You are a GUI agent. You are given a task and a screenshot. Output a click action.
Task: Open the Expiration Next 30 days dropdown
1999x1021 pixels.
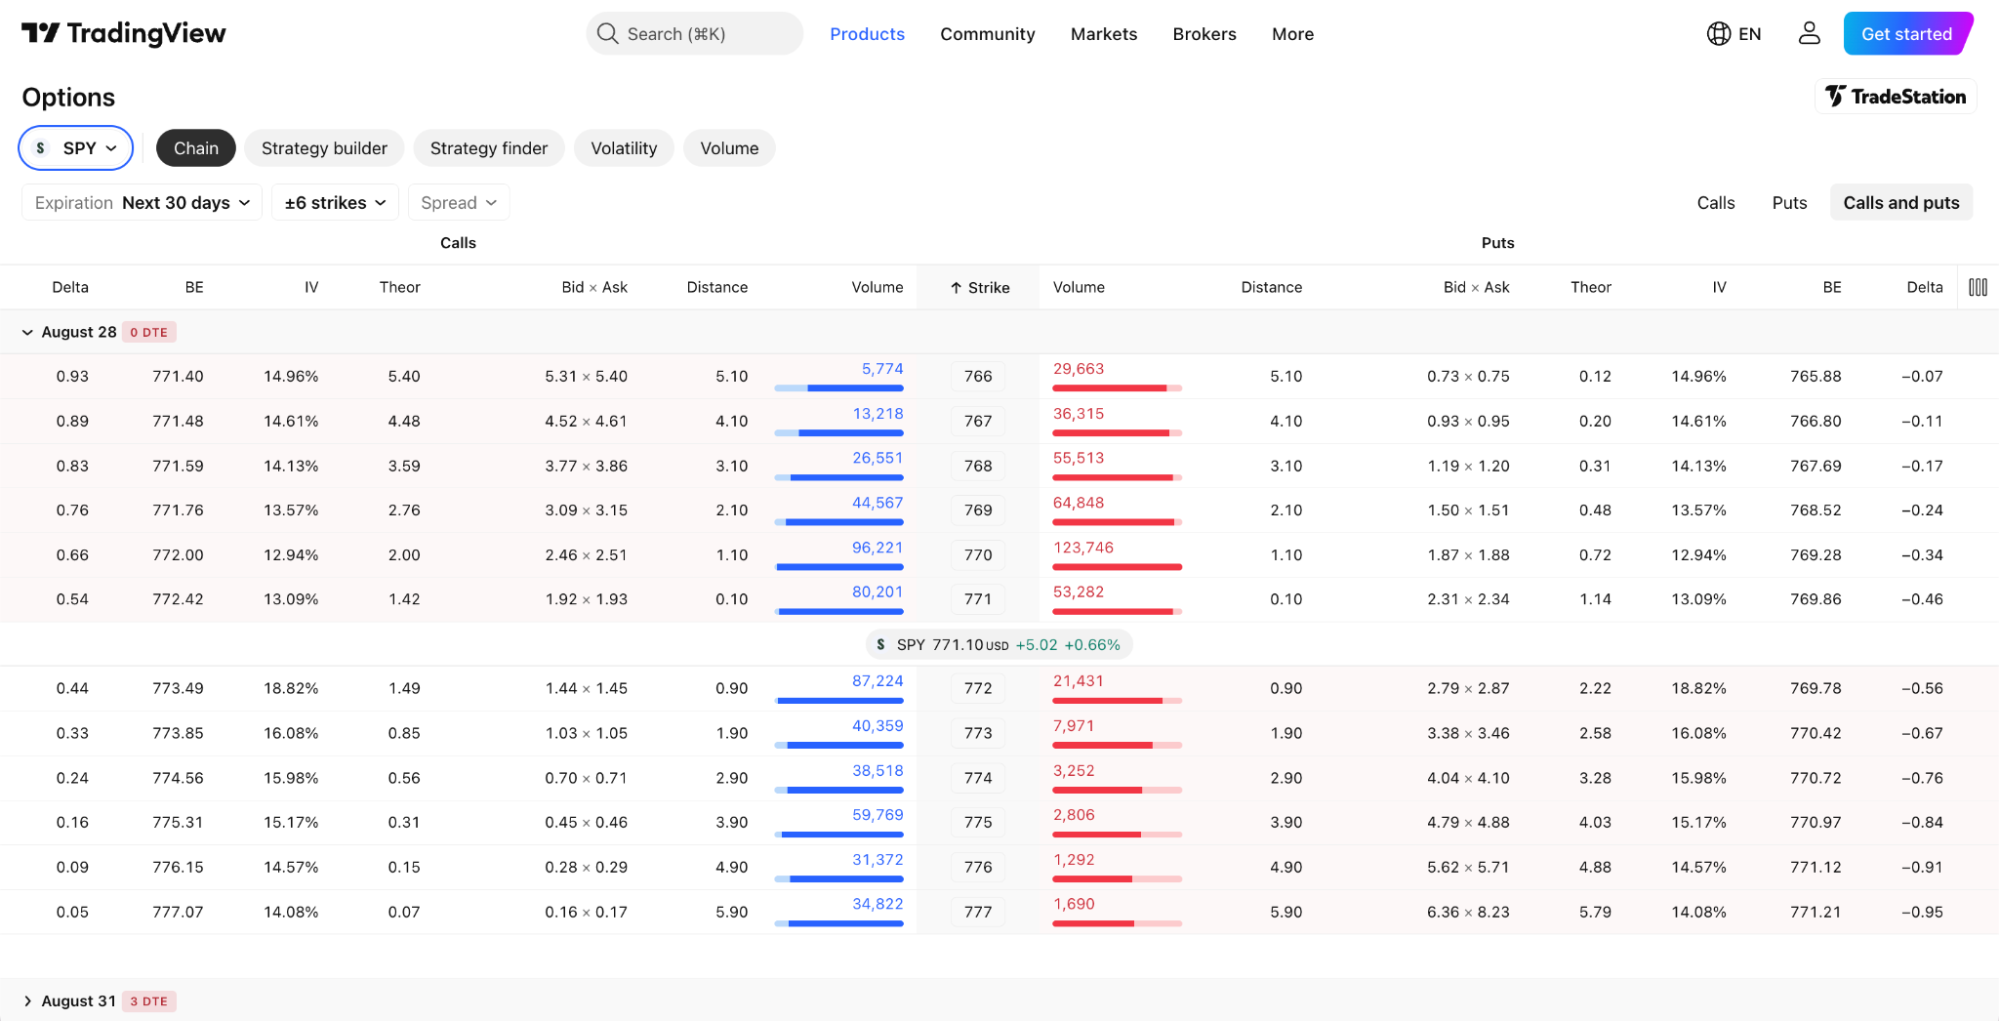coord(142,203)
